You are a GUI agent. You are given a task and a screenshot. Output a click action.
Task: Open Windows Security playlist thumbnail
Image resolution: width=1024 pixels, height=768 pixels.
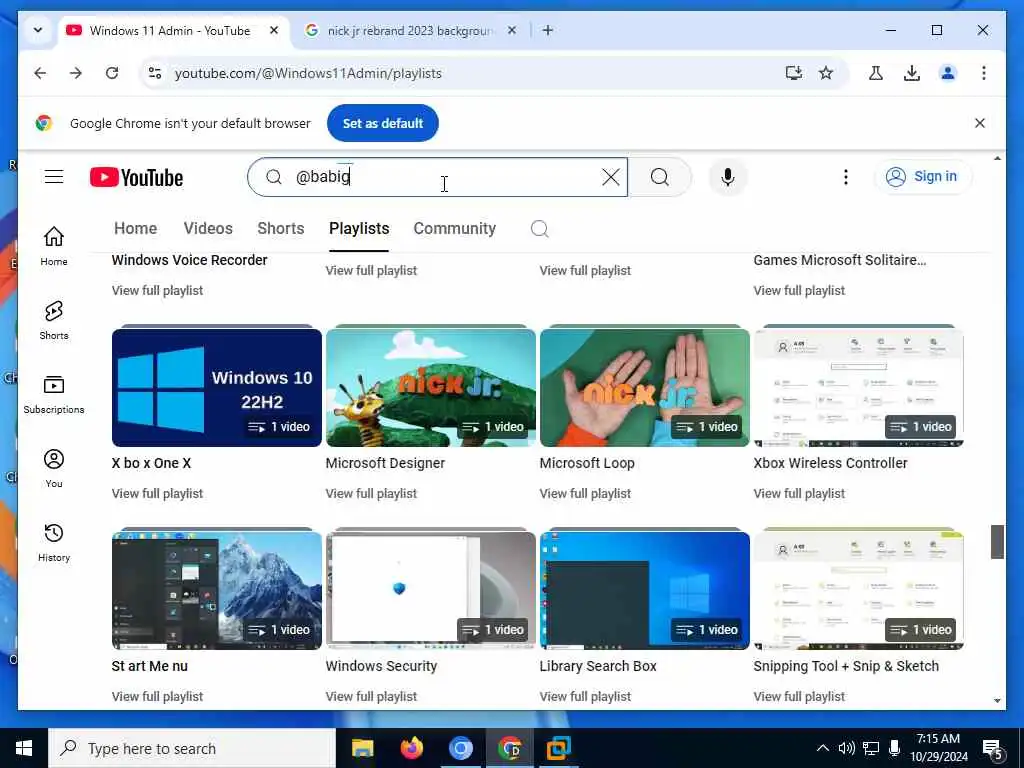coord(430,590)
